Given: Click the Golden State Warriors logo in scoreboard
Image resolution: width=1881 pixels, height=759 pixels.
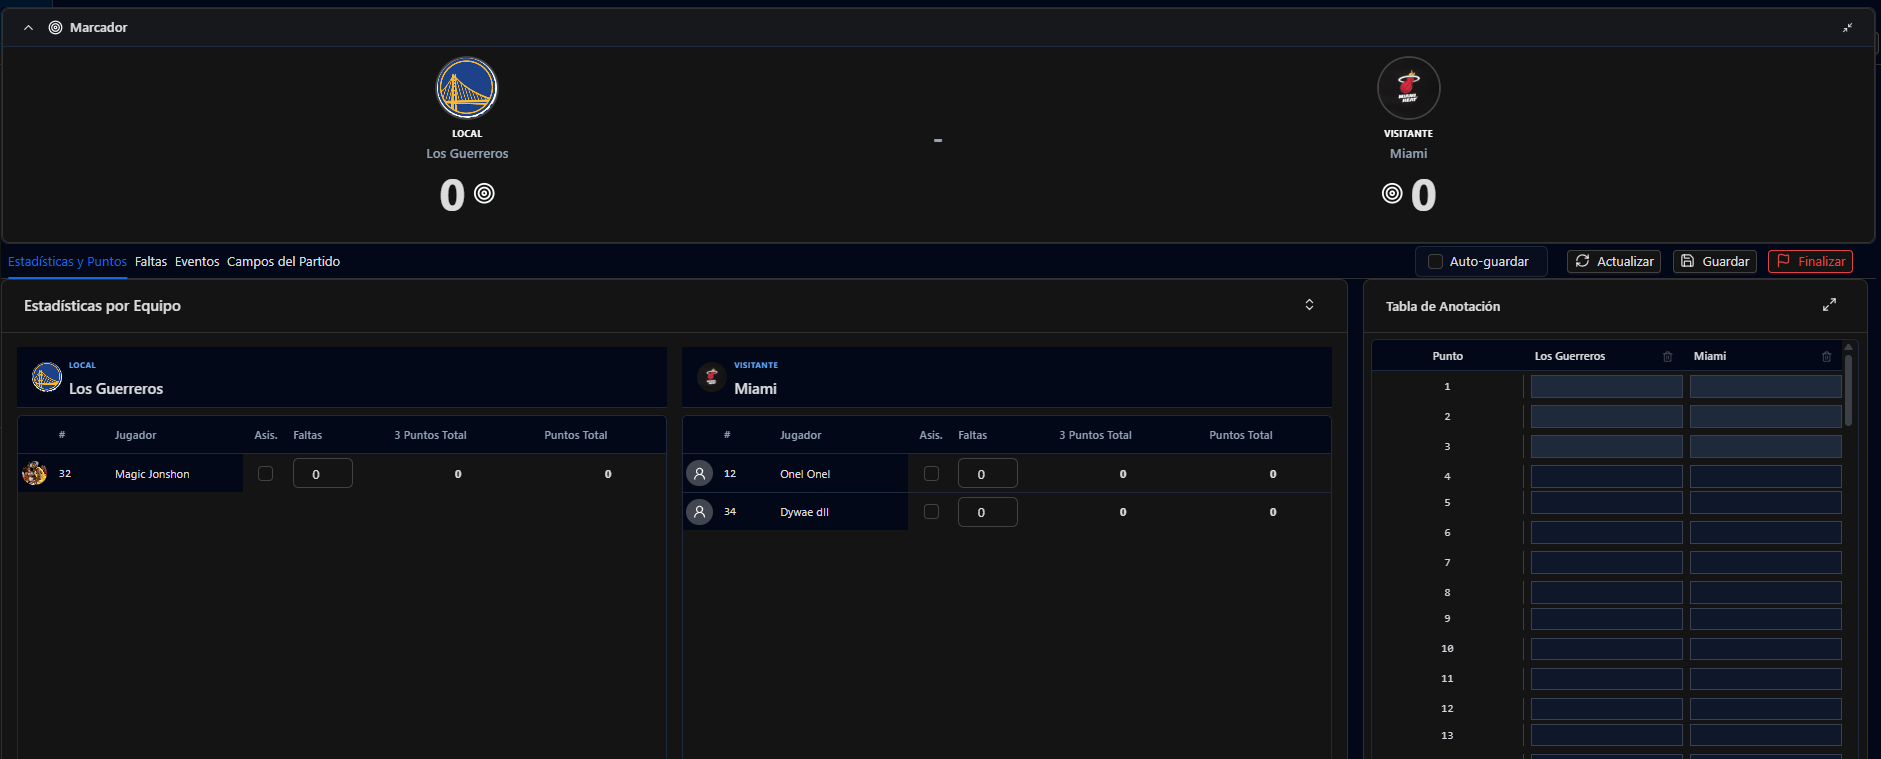Looking at the screenshot, I should click(x=467, y=88).
